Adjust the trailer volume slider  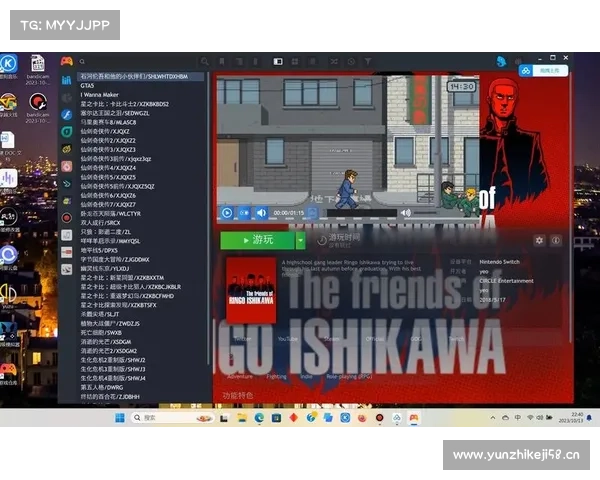pyautogui.click(x=426, y=212)
